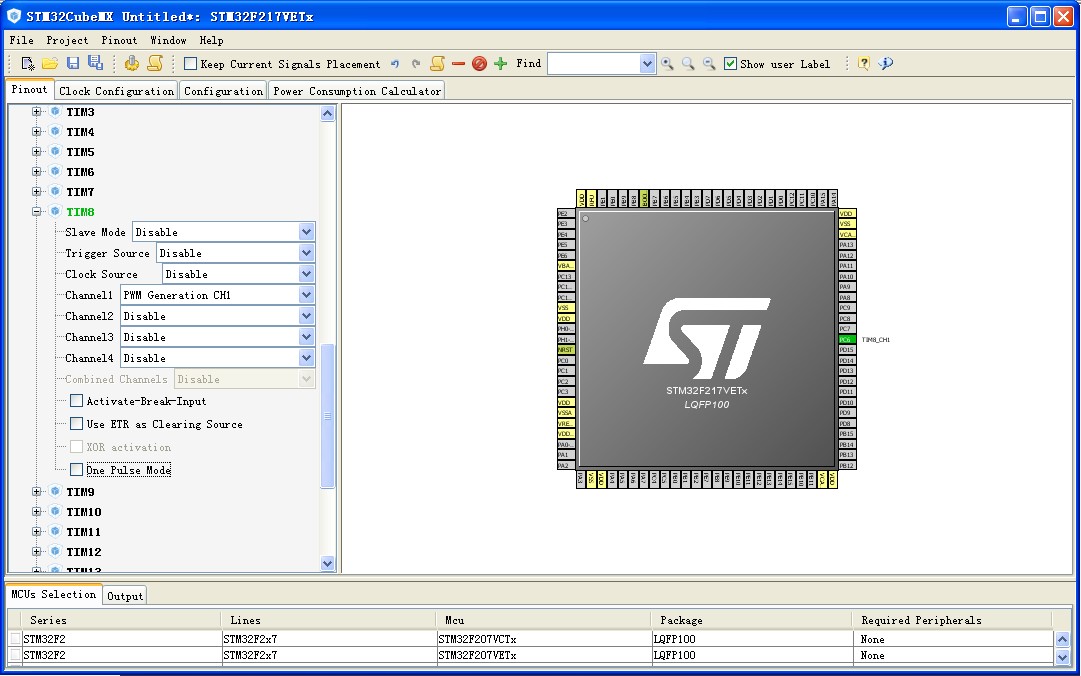Expand the TIM9 tree node
Image resolution: width=1081 pixels, height=676 pixels.
37,491
